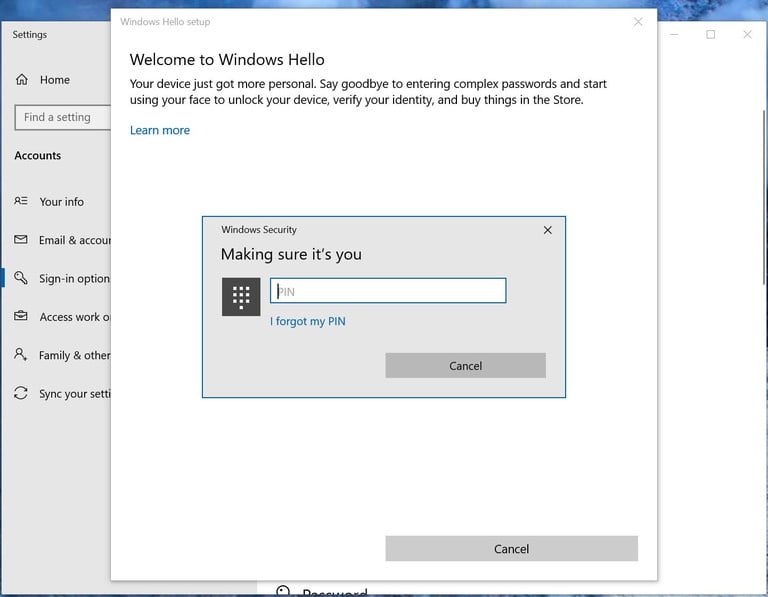Maximize the Settings window

[711, 34]
